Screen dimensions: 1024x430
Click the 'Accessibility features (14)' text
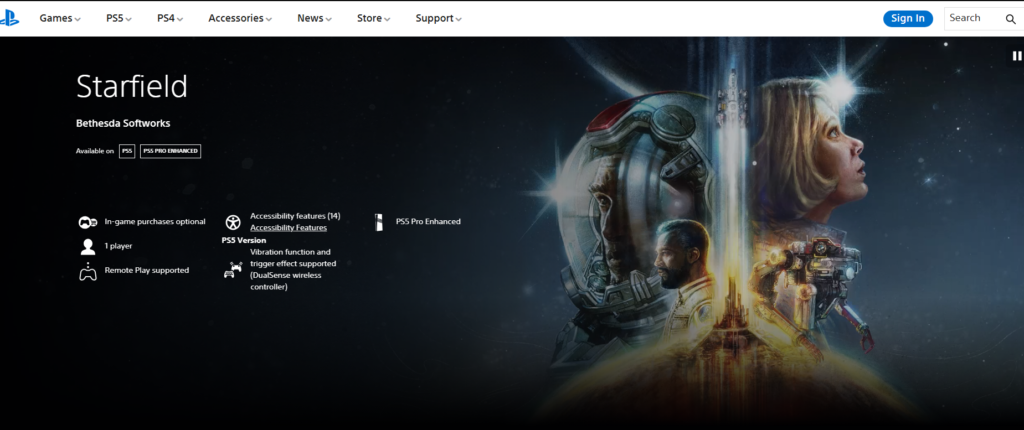click(x=295, y=216)
